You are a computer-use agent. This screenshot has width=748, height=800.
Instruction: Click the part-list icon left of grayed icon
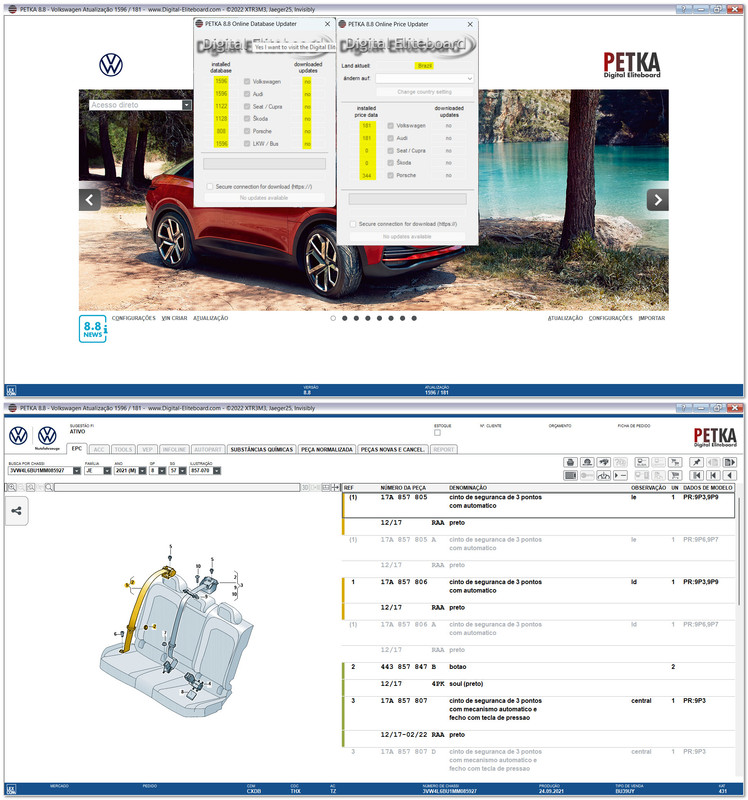pyautogui.click(x=641, y=462)
